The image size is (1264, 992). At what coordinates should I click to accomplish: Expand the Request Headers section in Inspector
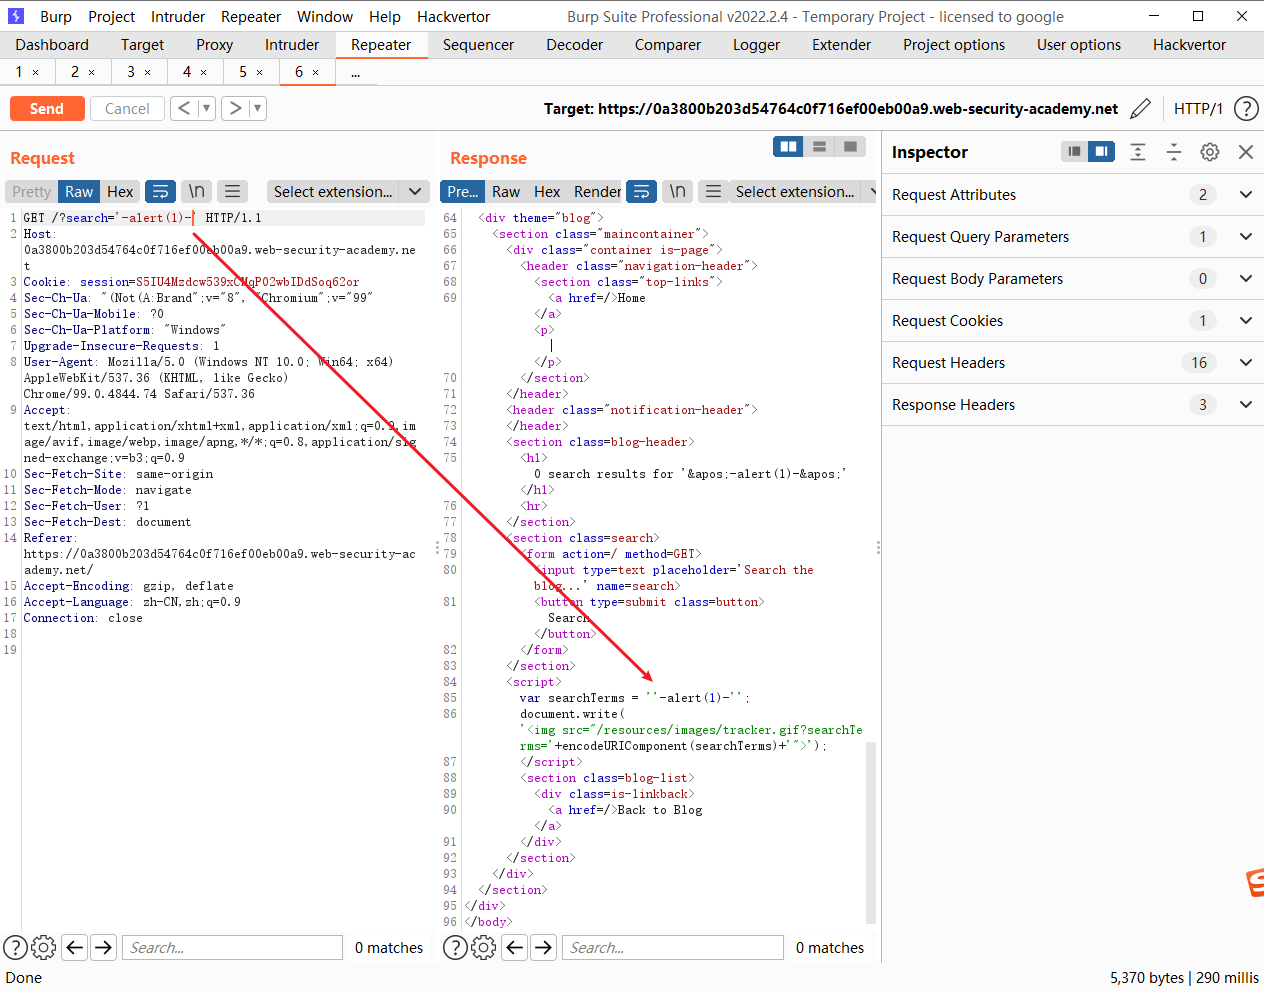pyautogui.click(x=1244, y=362)
